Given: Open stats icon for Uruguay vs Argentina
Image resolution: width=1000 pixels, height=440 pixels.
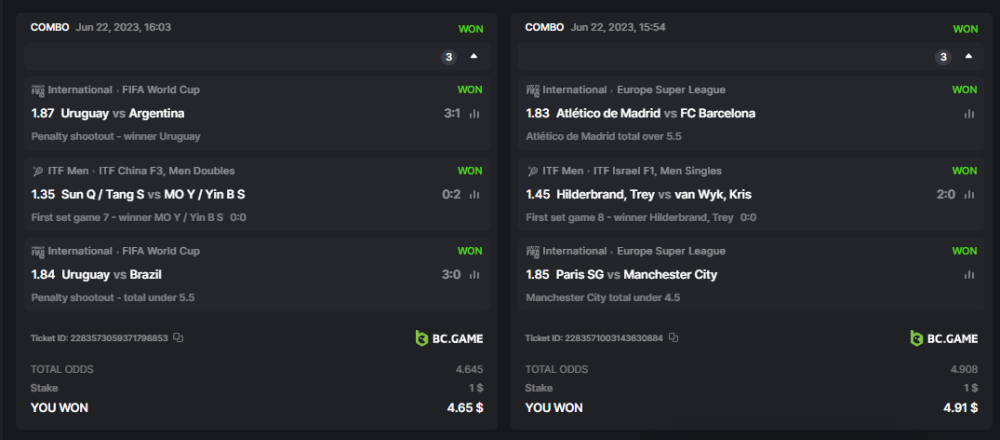Looking at the screenshot, I should (x=475, y=114).
